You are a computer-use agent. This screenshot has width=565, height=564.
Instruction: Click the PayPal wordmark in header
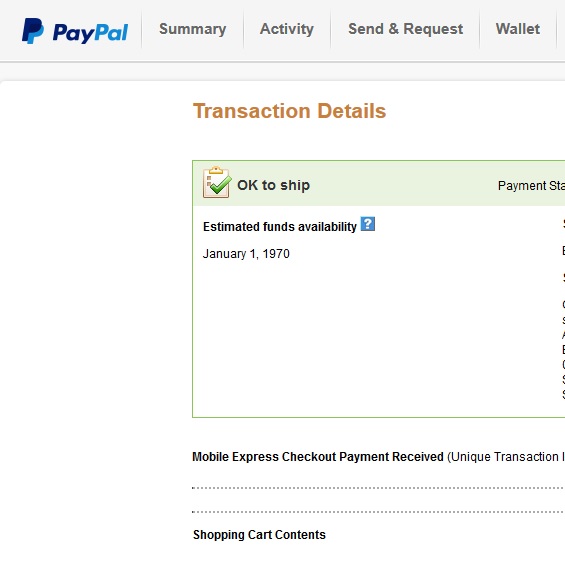(x=90, y=34)
